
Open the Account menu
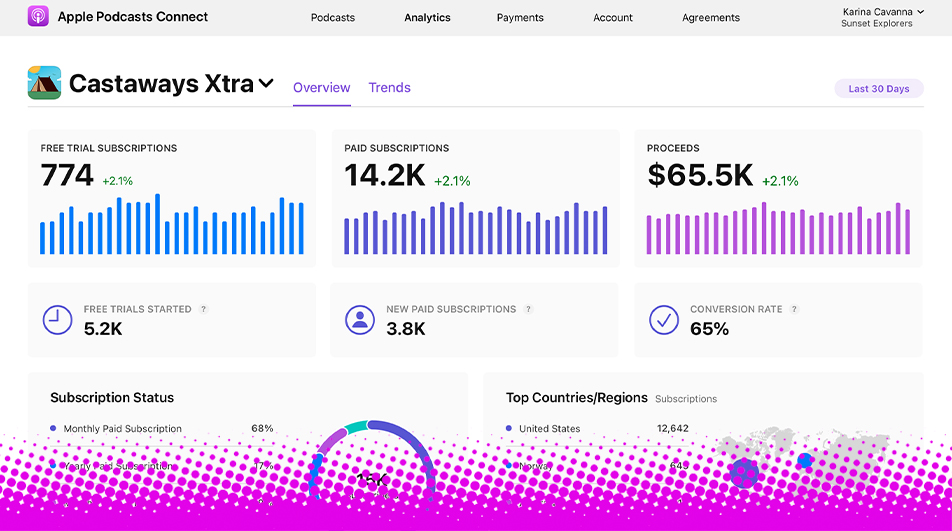613,18
